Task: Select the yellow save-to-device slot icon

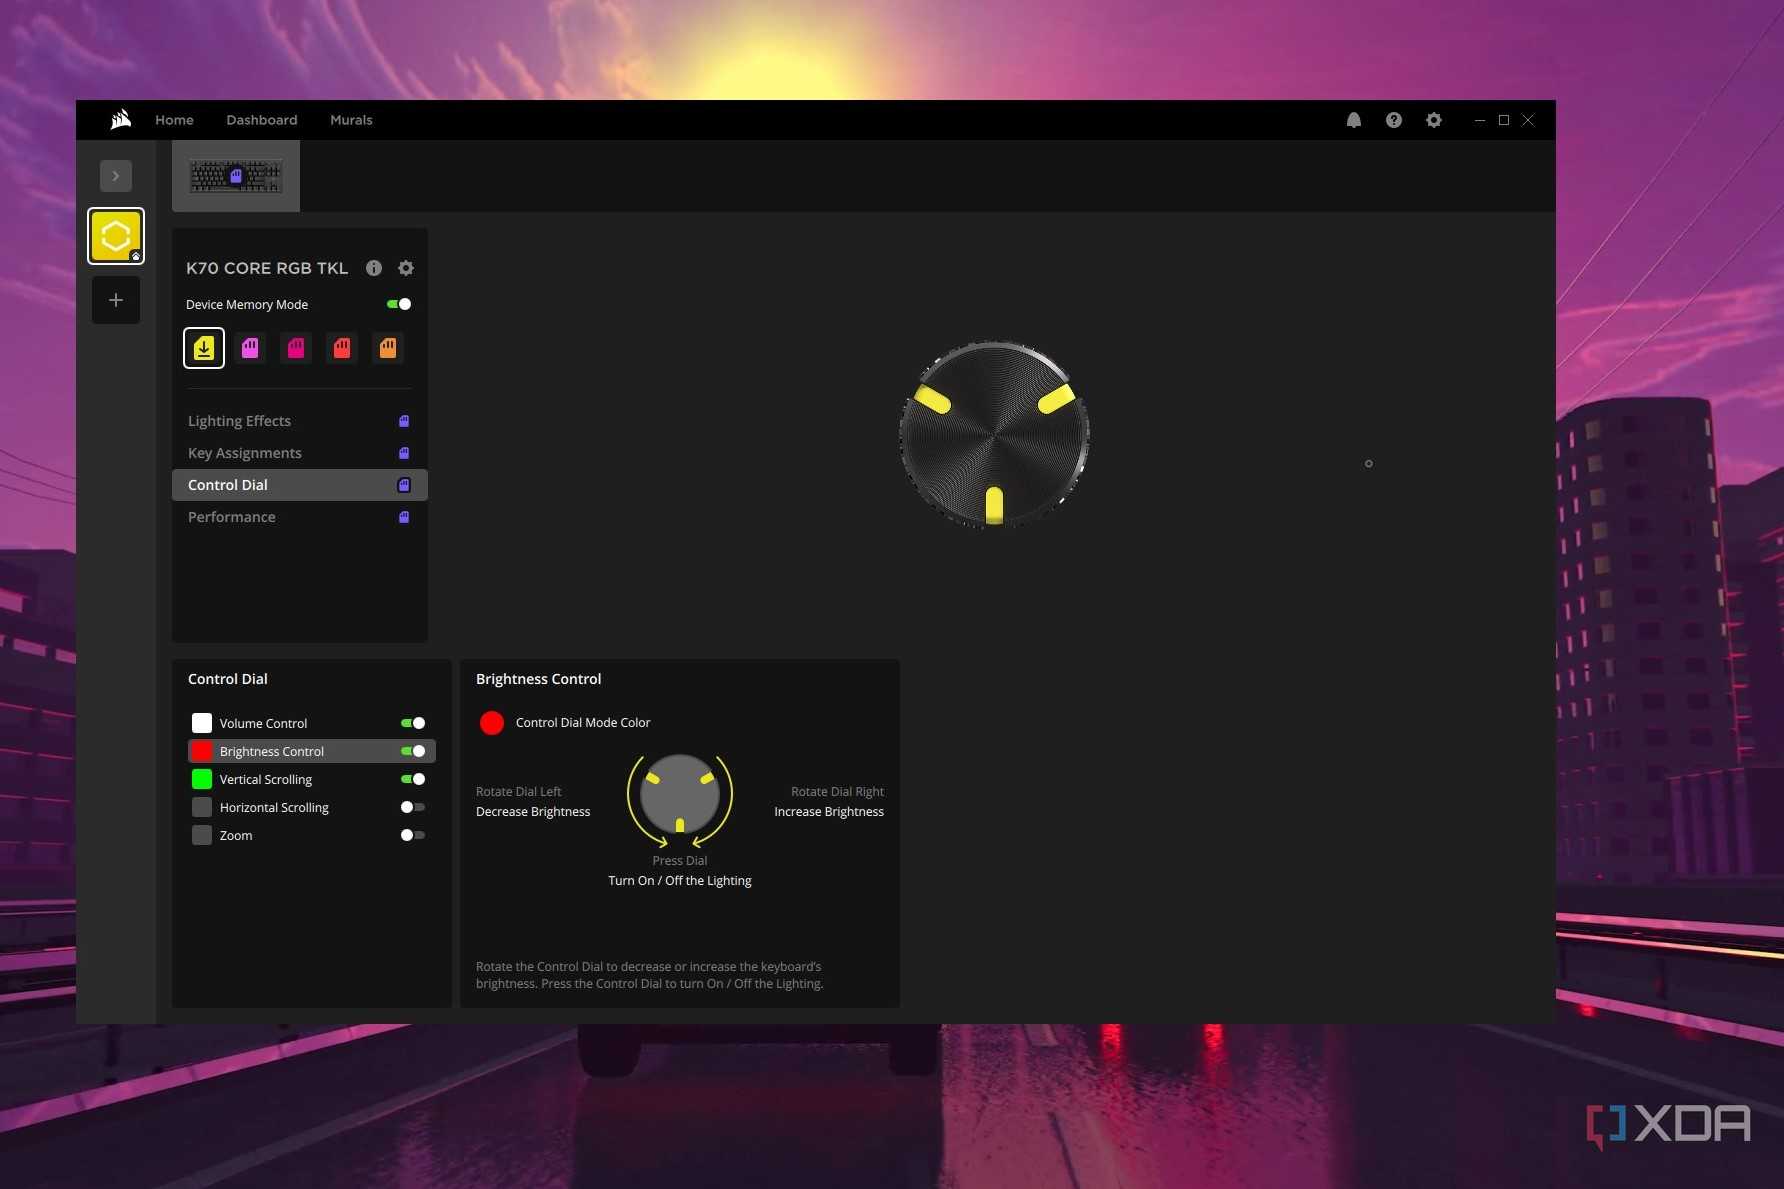Action: click(x=204, y=348)
